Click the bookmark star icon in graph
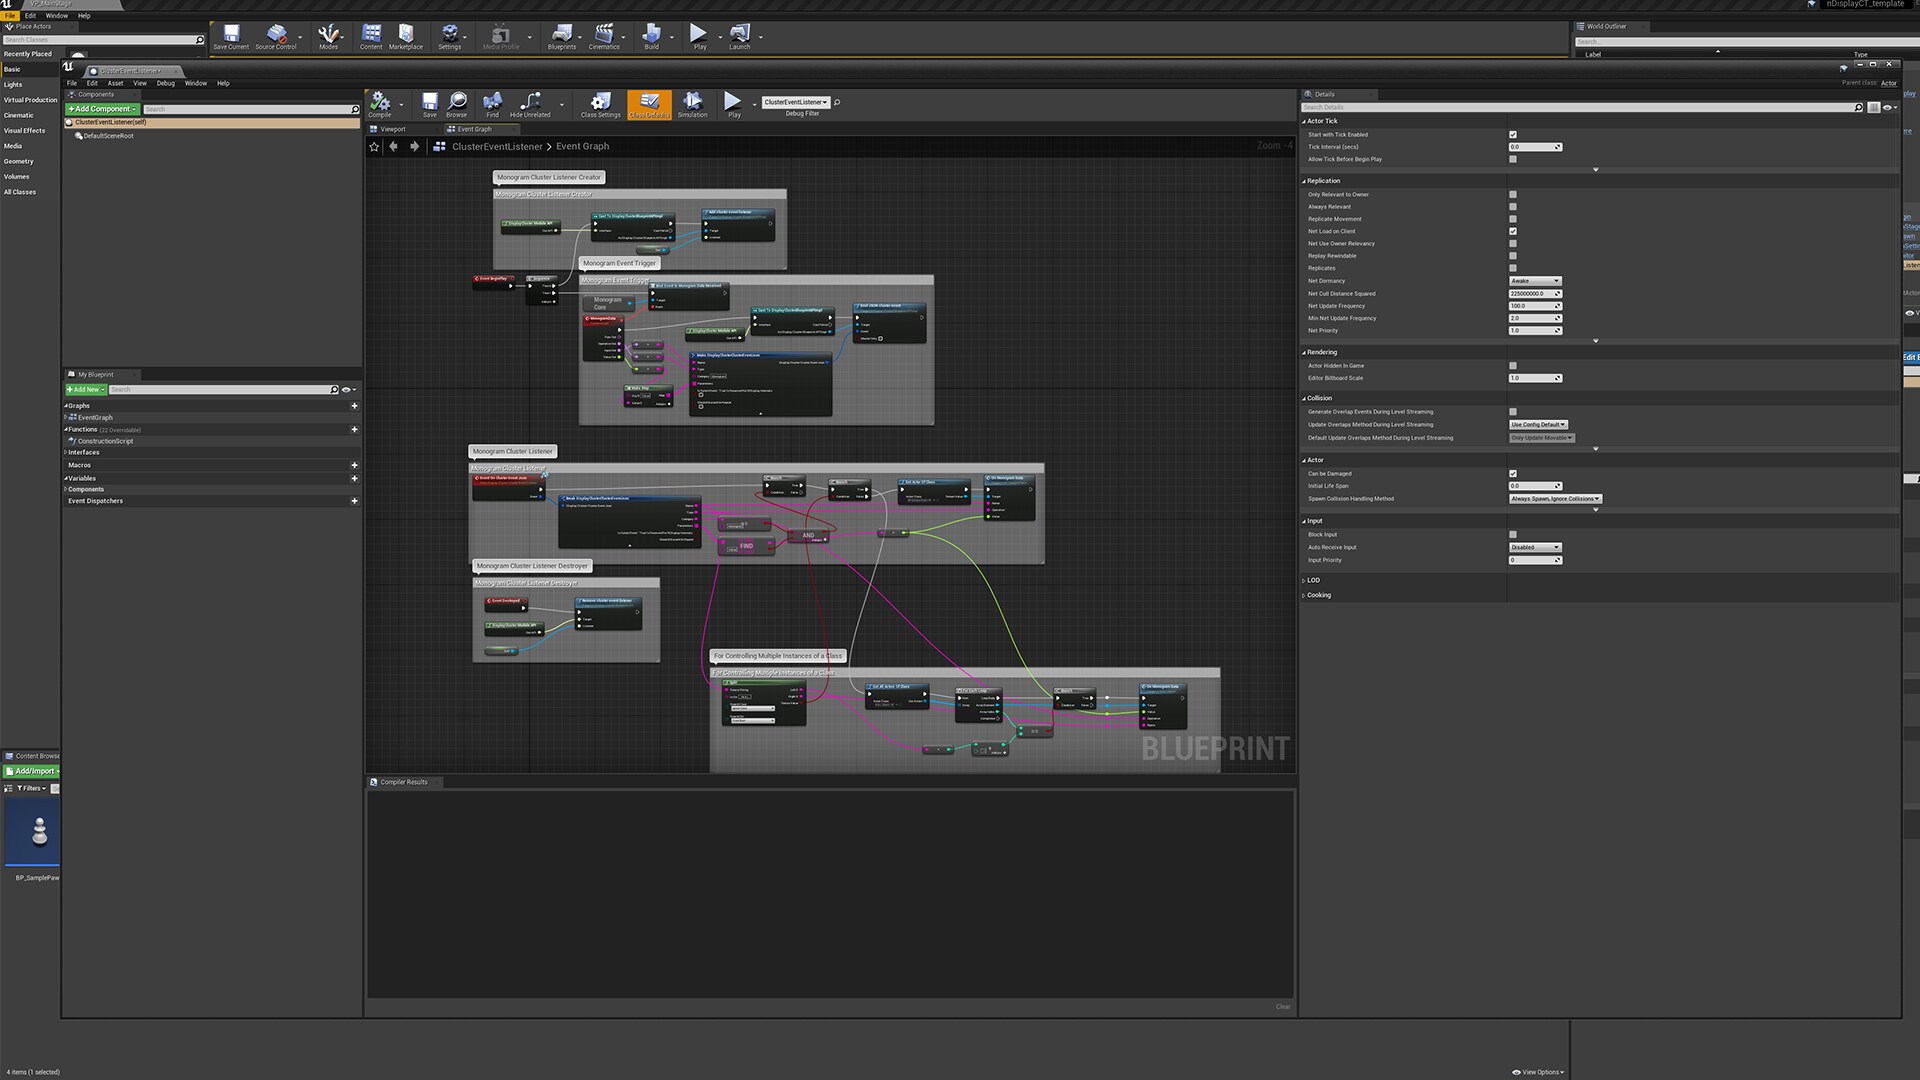 point(375,146)
